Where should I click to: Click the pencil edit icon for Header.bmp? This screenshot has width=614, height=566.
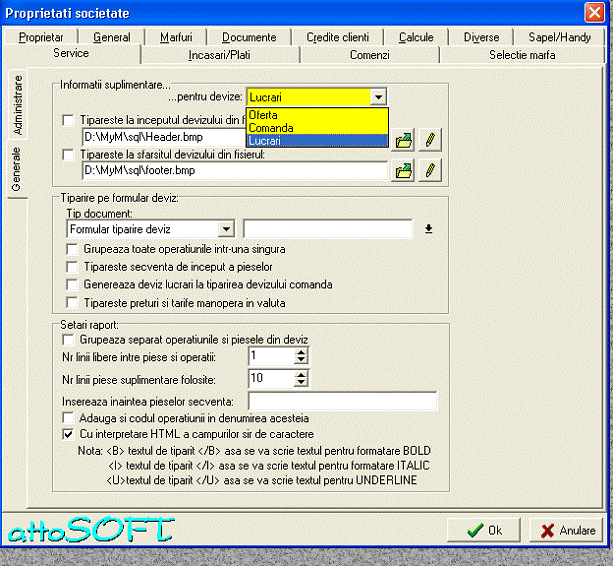pyautogui.click(x=430, y=140)
